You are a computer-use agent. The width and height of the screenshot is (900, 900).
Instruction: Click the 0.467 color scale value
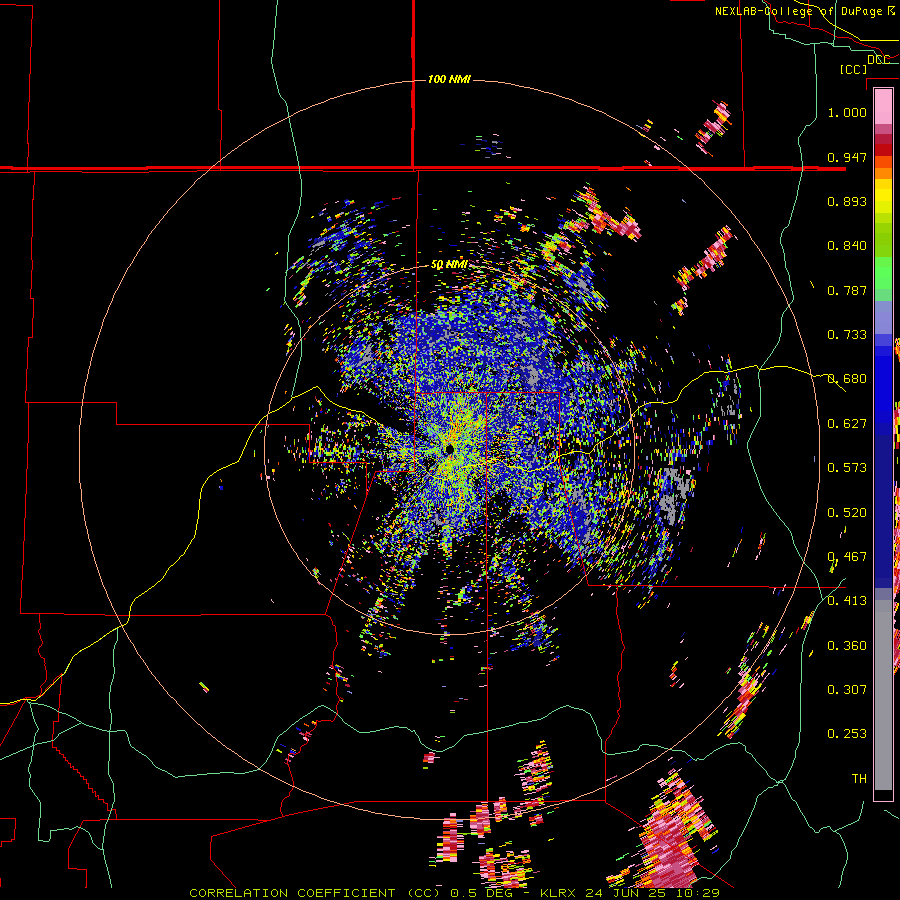pos(847,557)
